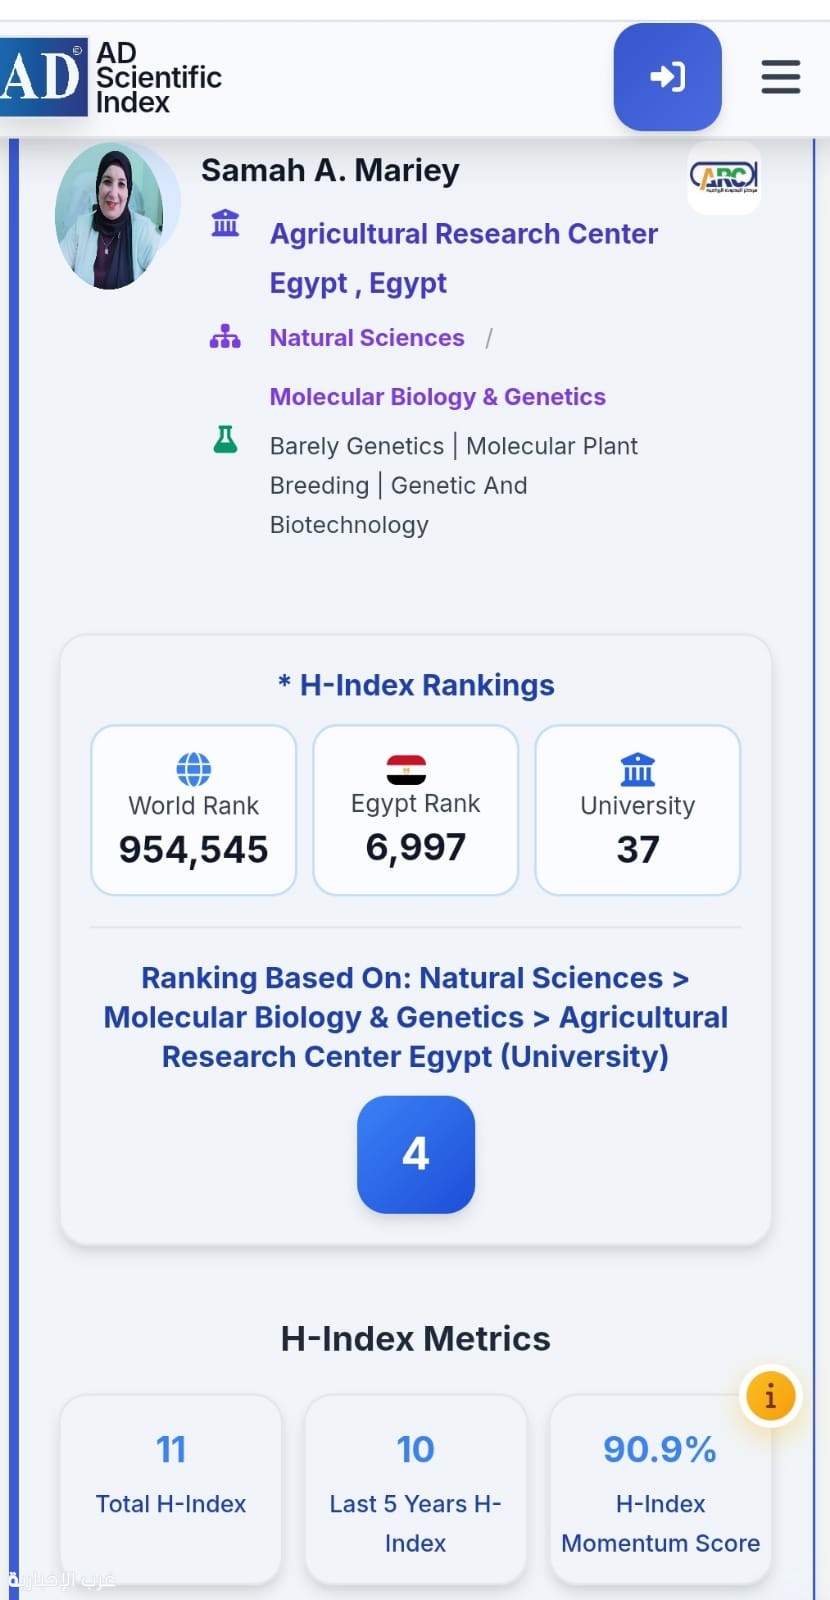Open Molecular Biology & Genetics link
This screenshot has width=830, height=1600.
438,397
